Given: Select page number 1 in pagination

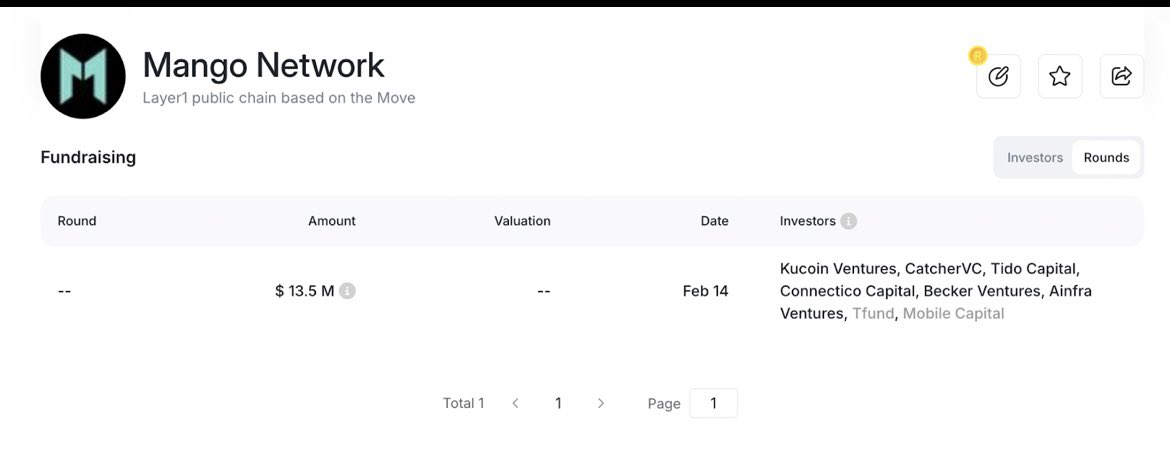Looking at the screenshot, I should tap(558, 403).
